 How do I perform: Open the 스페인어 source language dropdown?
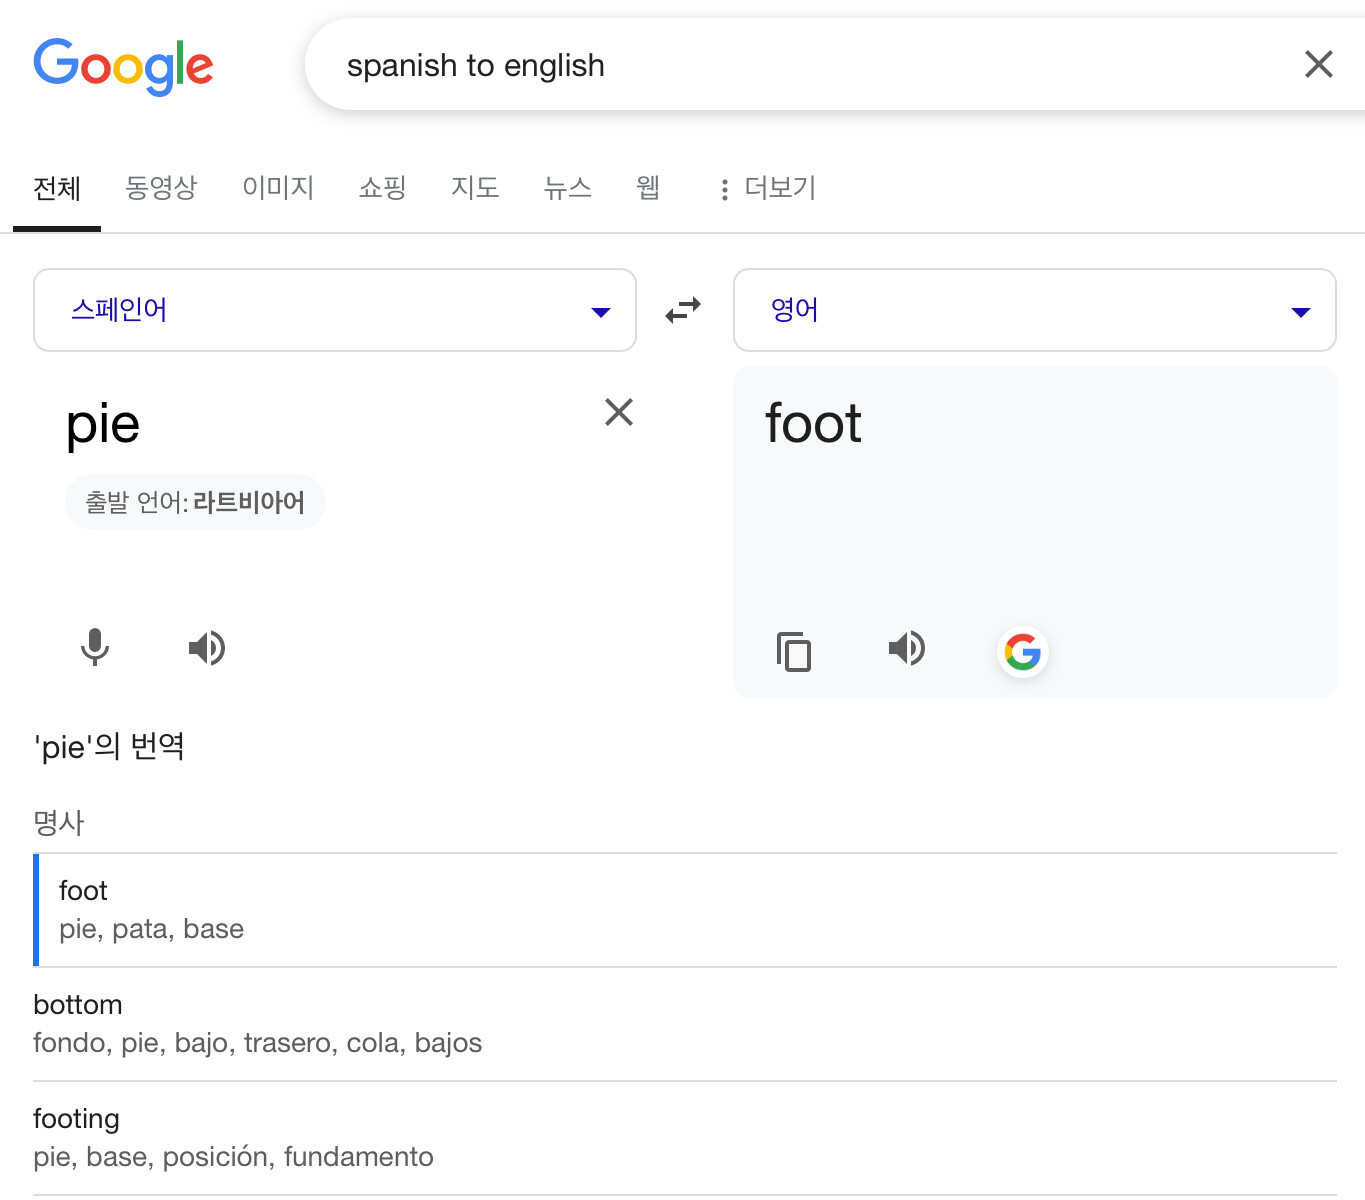[334, 310]
